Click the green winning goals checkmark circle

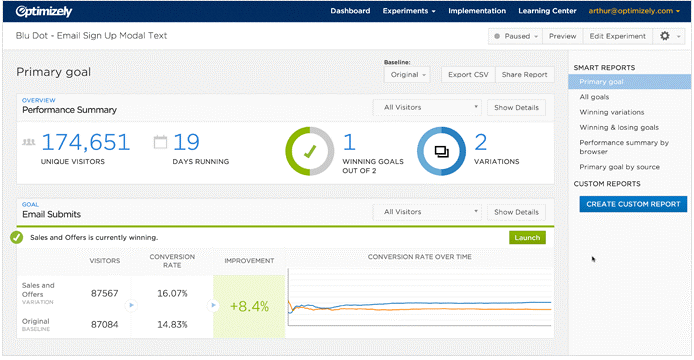309,151
